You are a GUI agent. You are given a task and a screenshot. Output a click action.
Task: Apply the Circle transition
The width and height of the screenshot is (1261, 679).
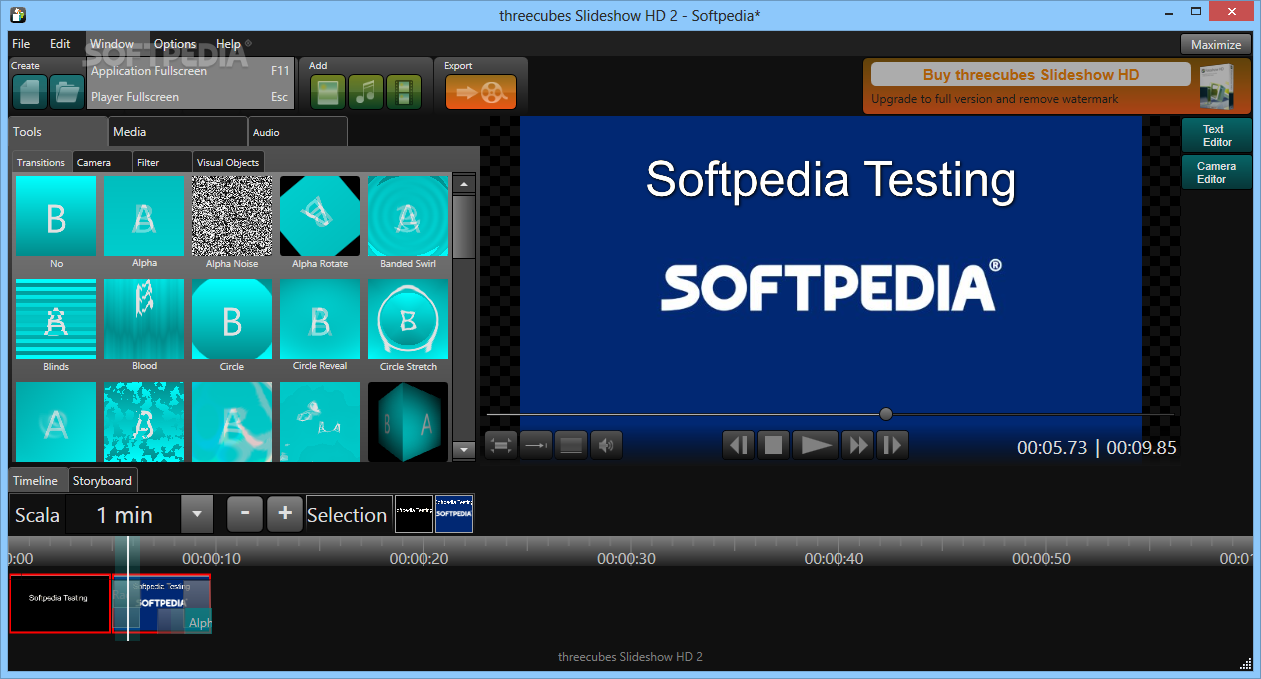coord(232,319)
